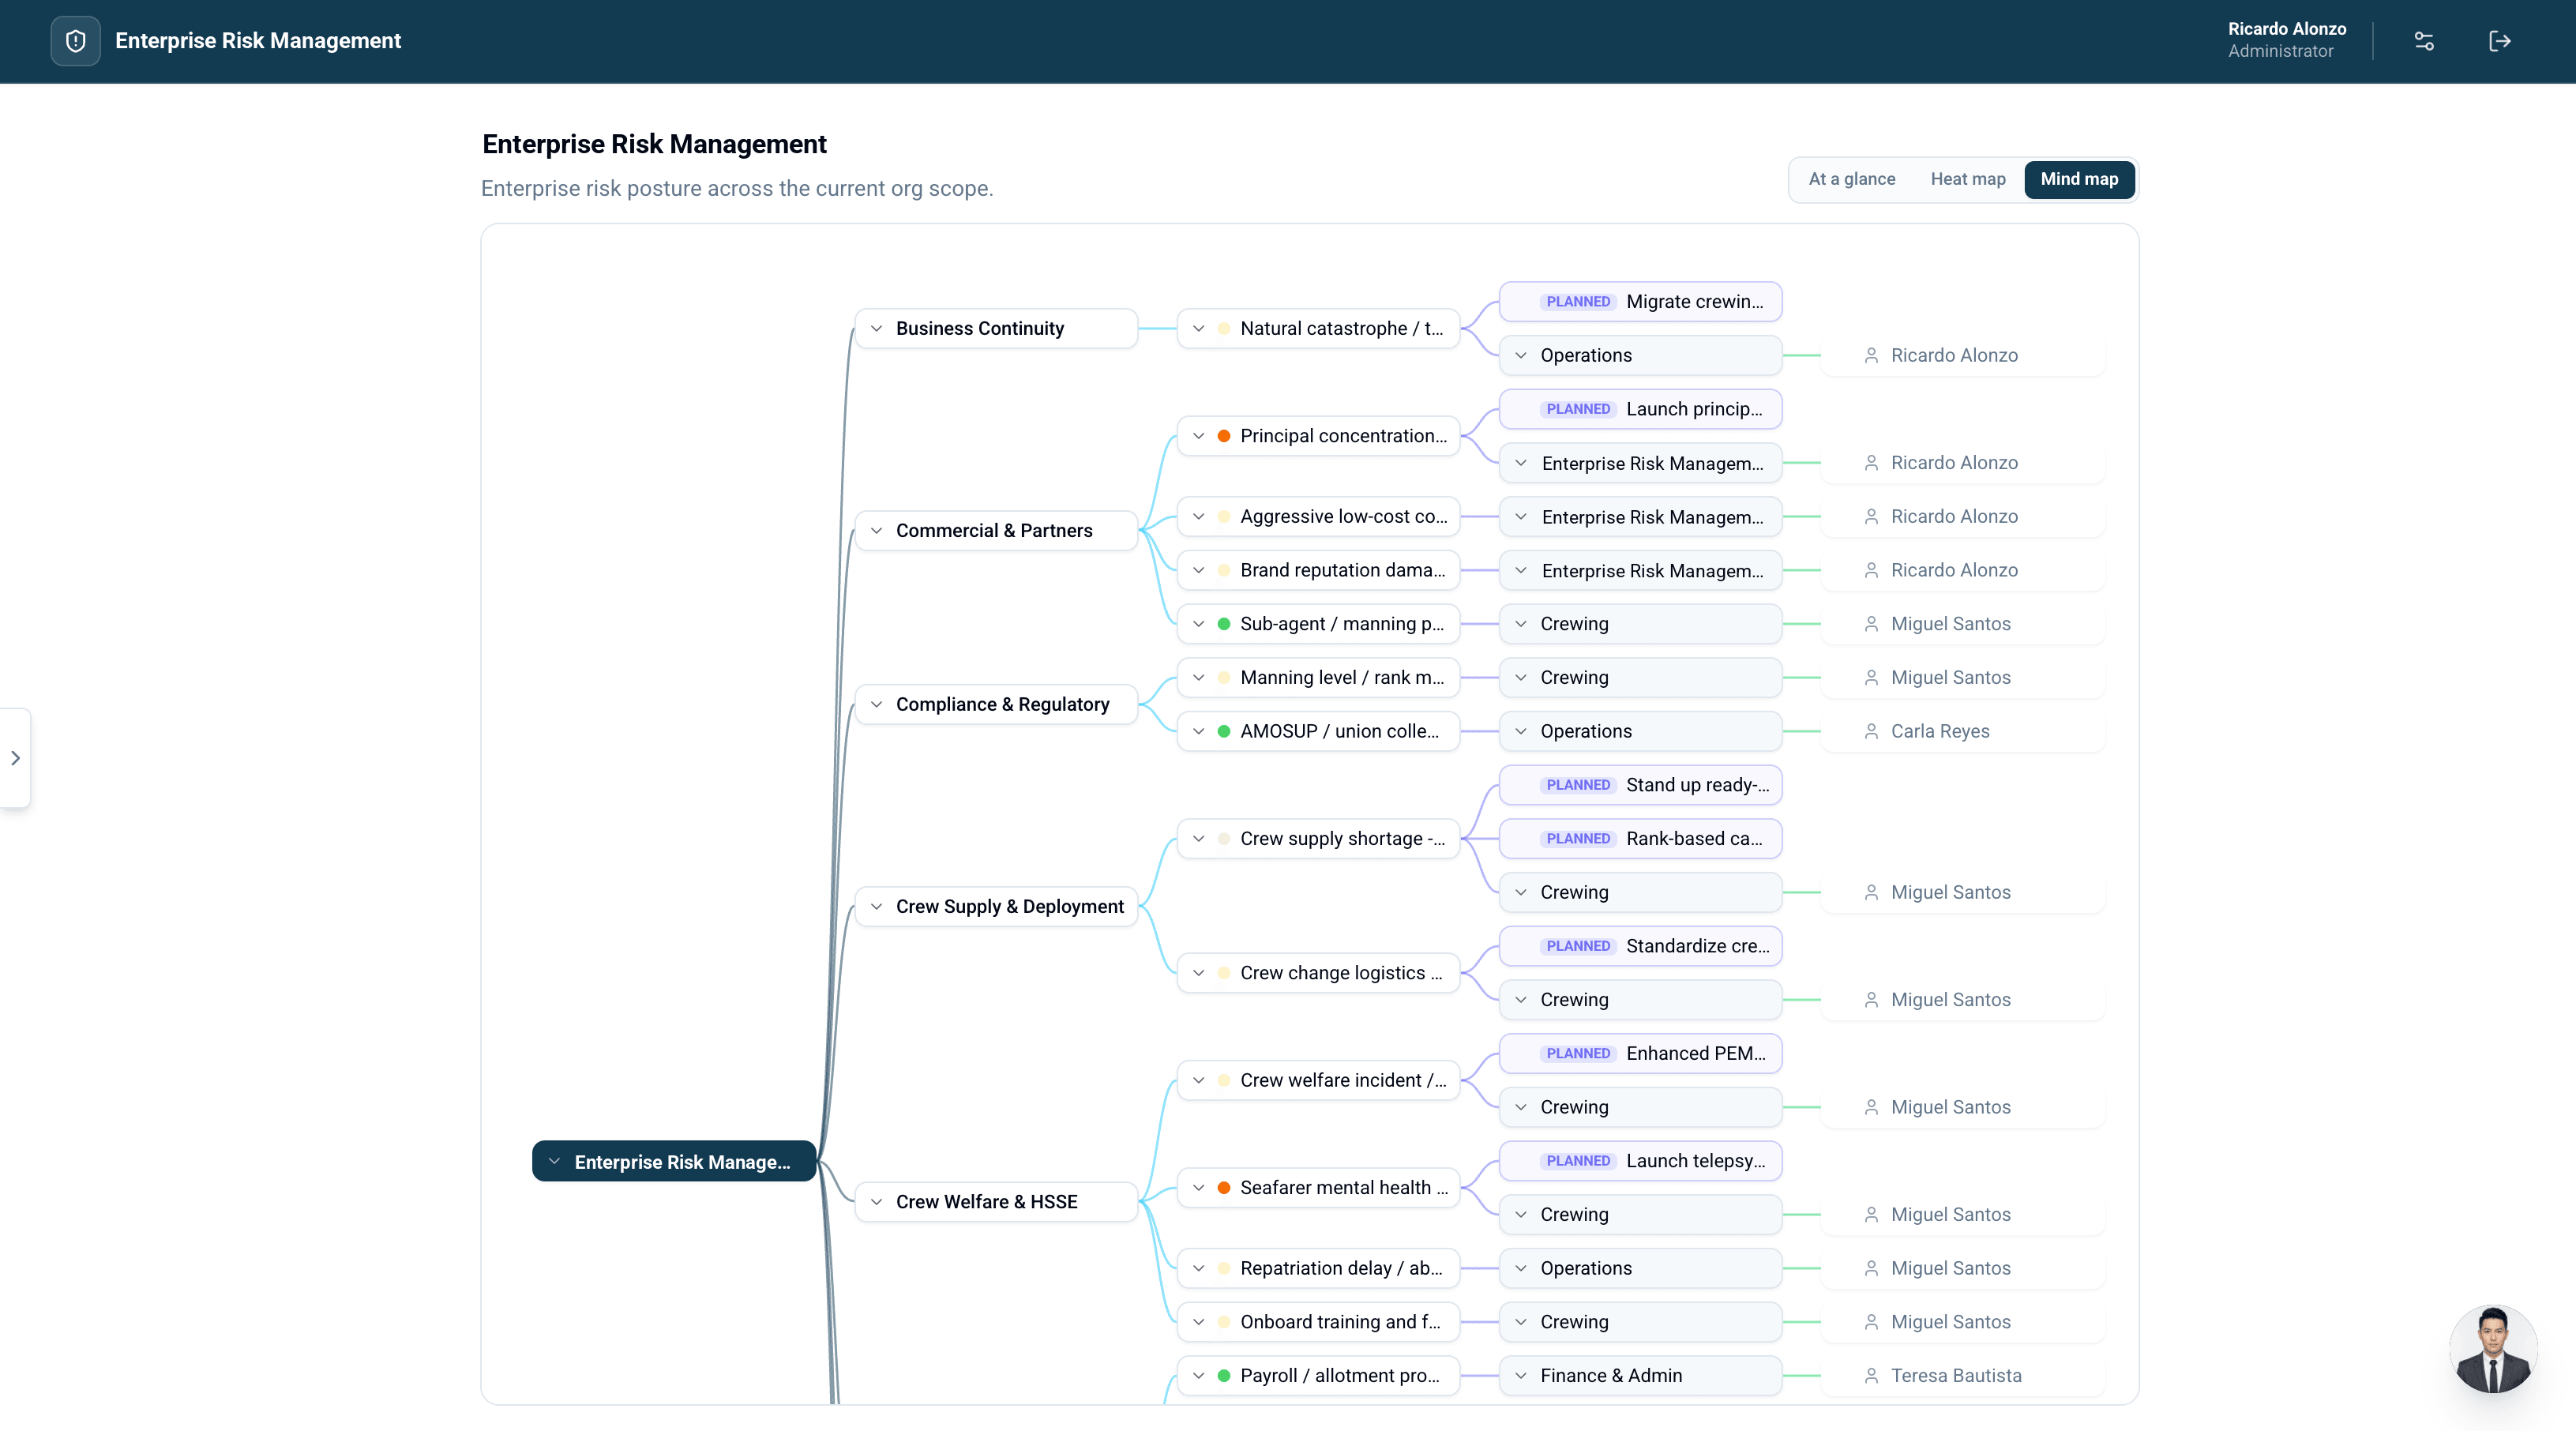Image resolution: width=2576 pixels, height=1431 pixels.
Task: Expand the left sidebar panel arrow
Action: click(x=15, y=758)
